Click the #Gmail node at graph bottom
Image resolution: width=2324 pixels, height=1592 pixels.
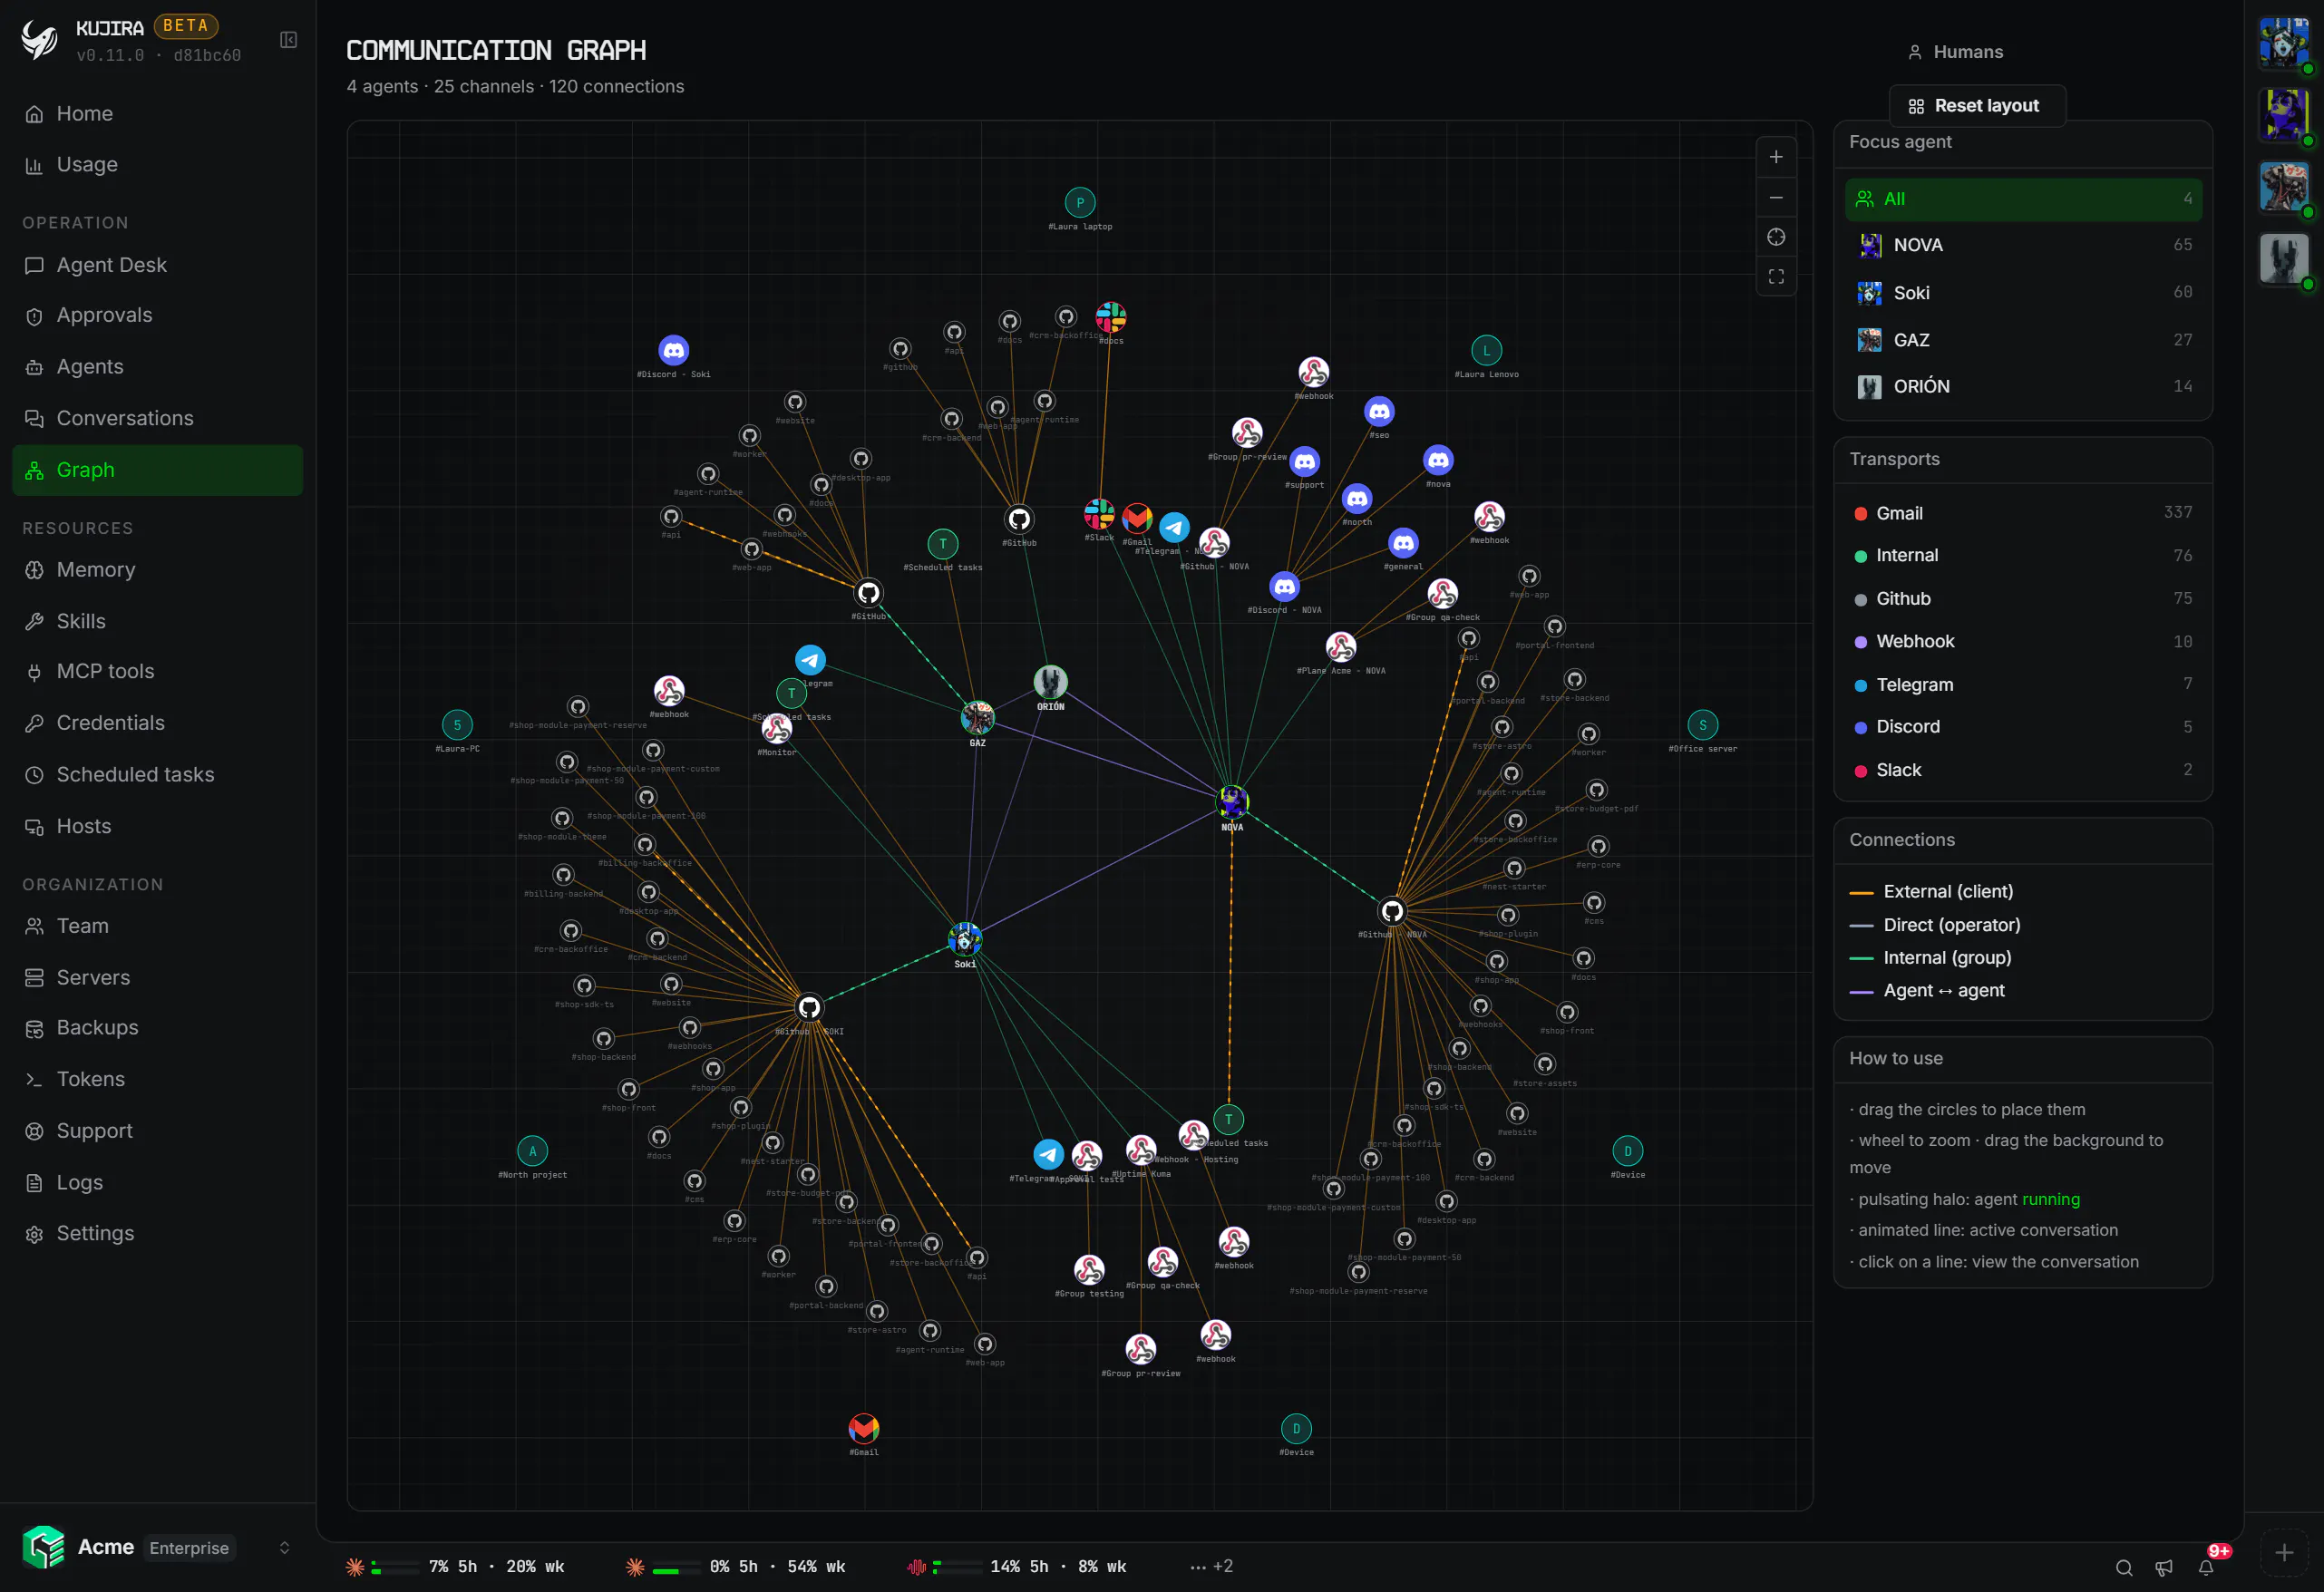click(x=864, y=1428)
